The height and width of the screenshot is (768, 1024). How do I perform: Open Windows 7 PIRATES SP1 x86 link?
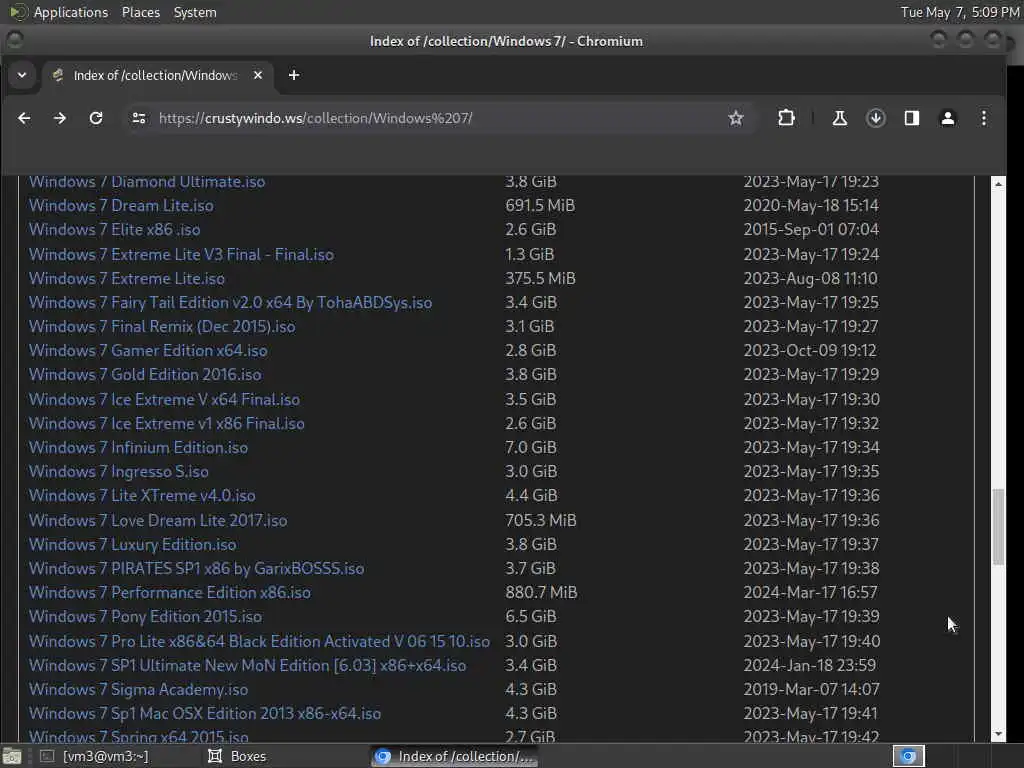[197, 569]
